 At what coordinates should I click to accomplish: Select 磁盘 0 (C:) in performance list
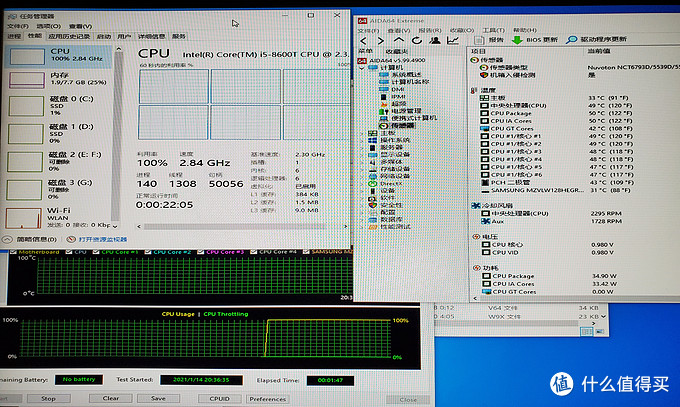point(59,105)
